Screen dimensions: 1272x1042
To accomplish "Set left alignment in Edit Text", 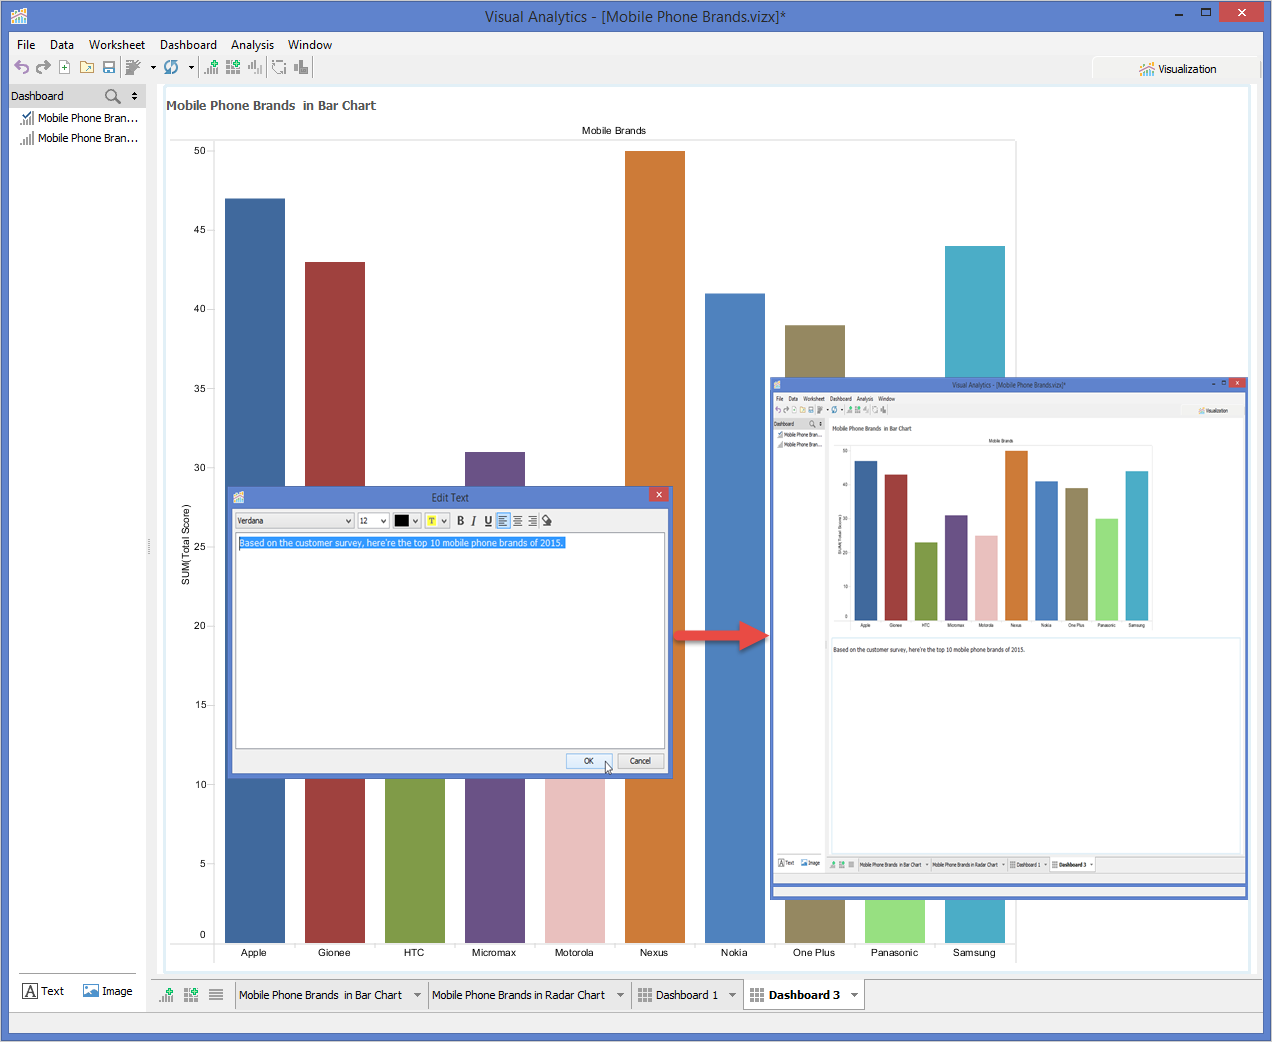I will [503, 521].
